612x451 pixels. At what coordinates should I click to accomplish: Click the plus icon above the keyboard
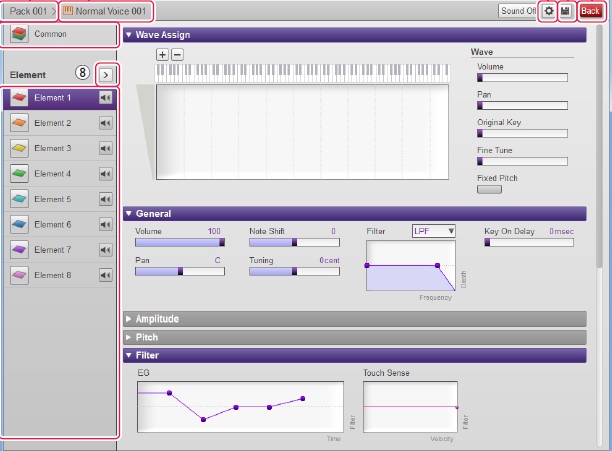163,54
